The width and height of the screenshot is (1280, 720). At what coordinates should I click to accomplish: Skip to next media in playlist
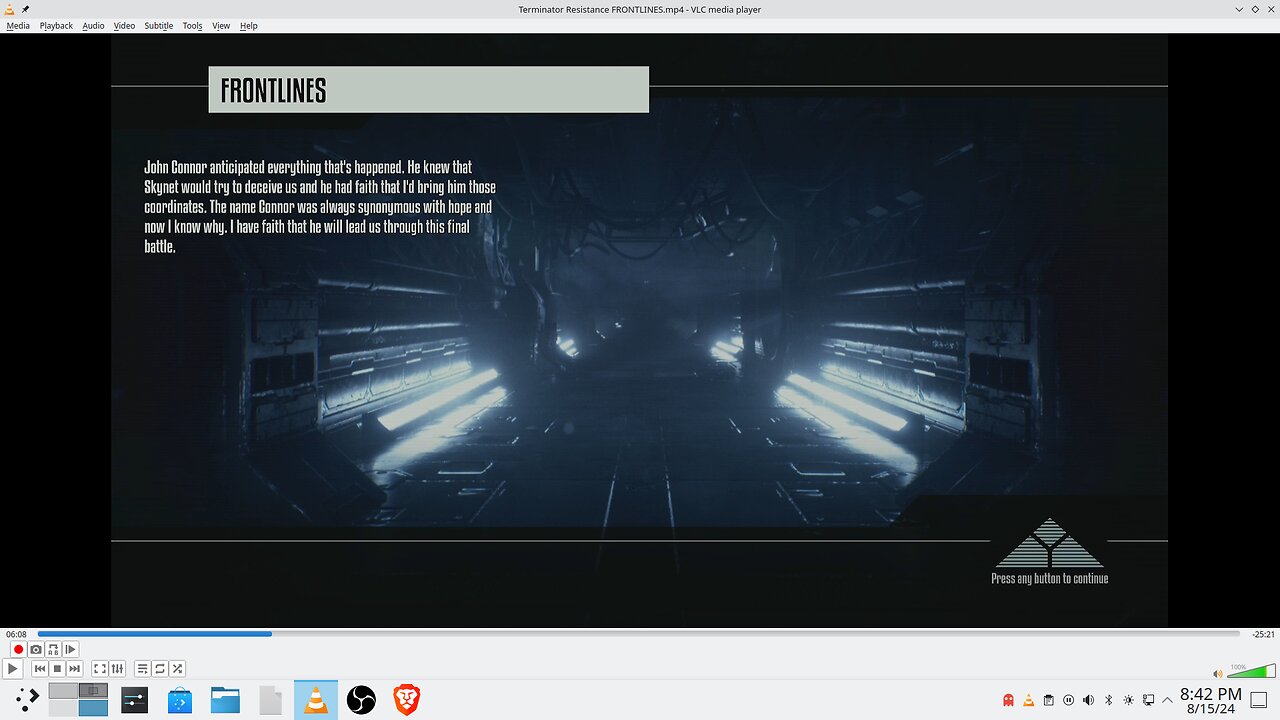coord(74,669)
